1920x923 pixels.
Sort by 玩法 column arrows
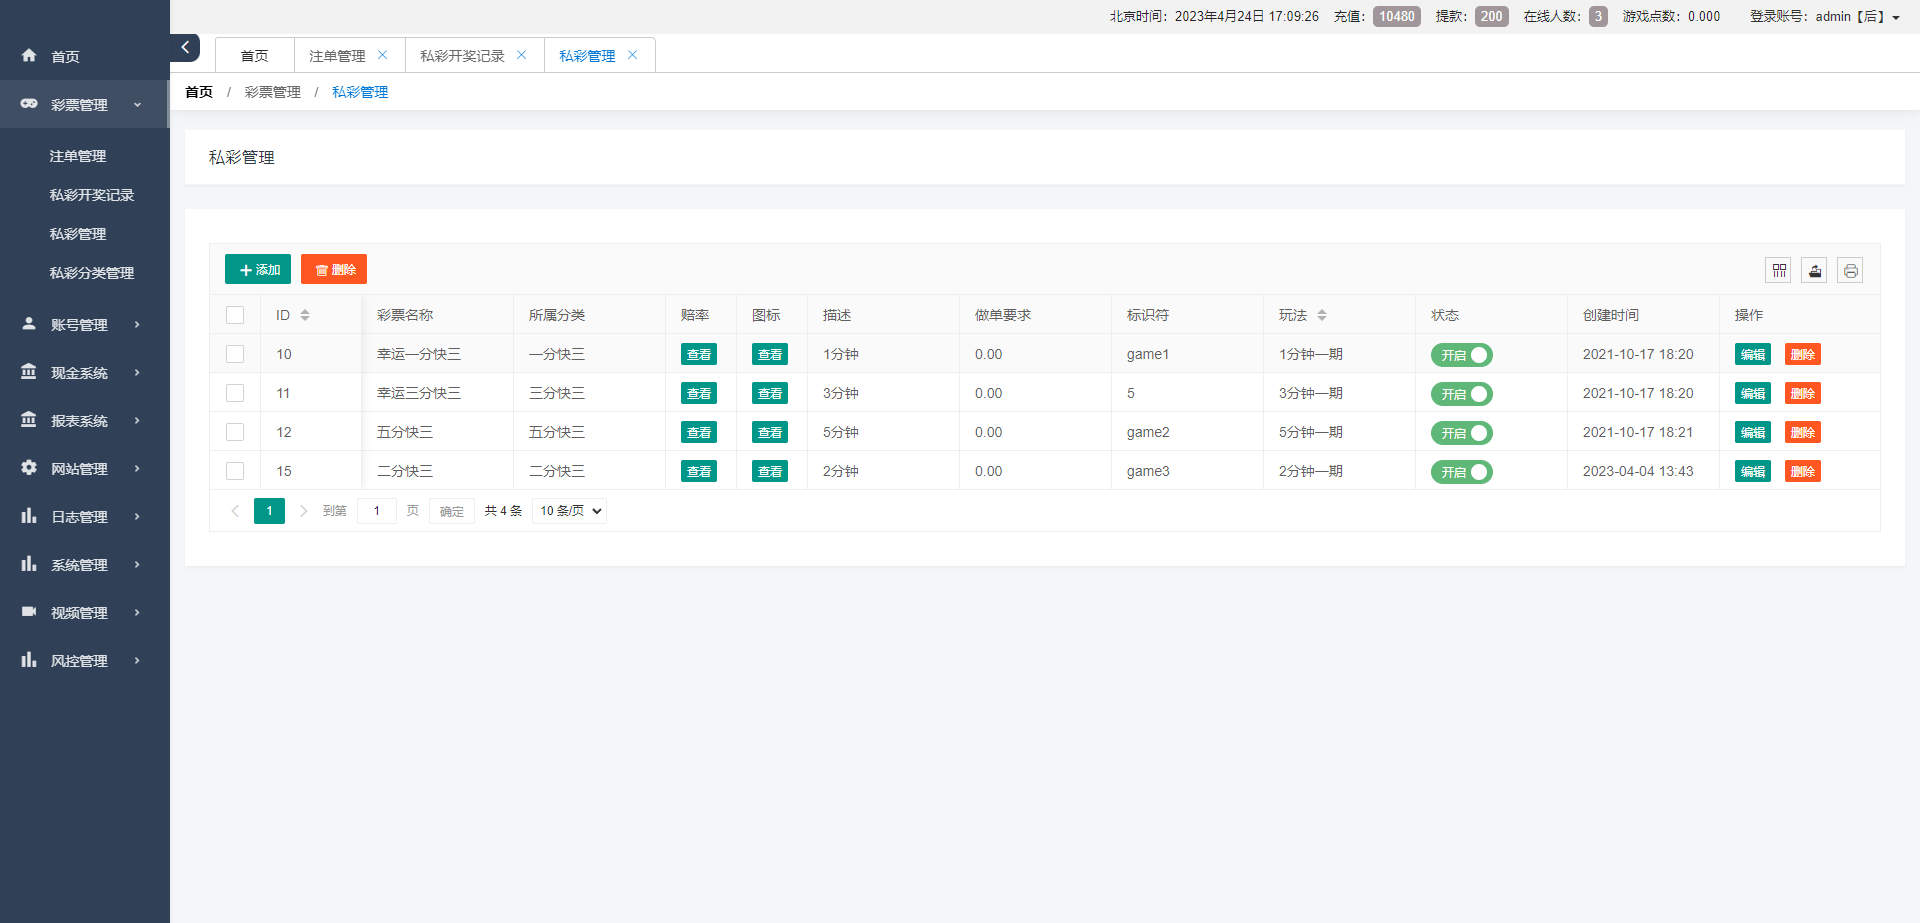coord(1321,315)
